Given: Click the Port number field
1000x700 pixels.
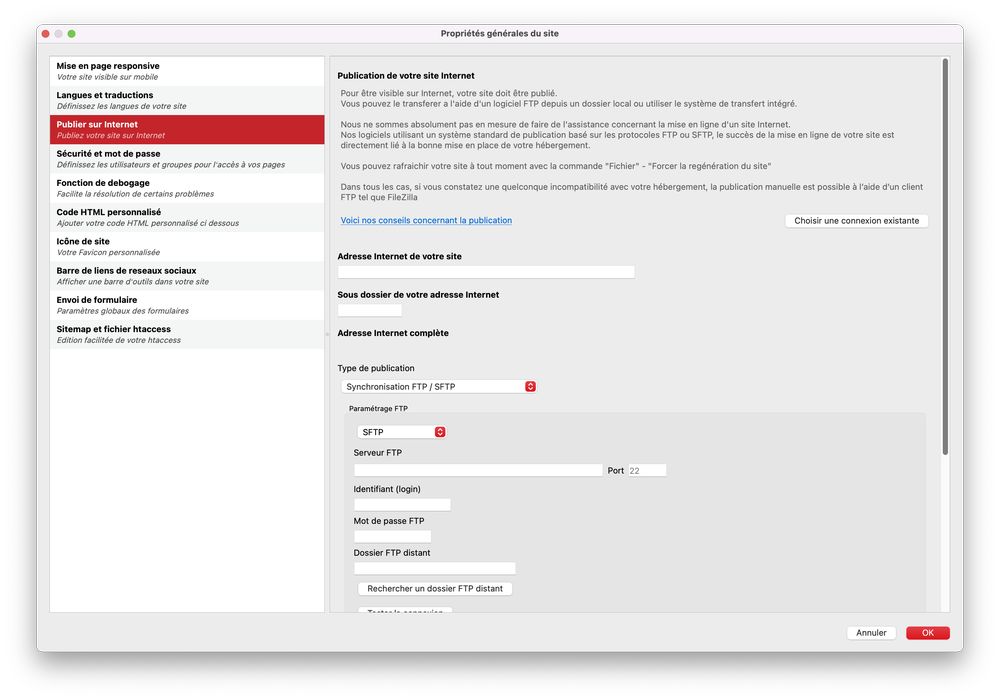Looking at the screenshot, I should [646, 470].
